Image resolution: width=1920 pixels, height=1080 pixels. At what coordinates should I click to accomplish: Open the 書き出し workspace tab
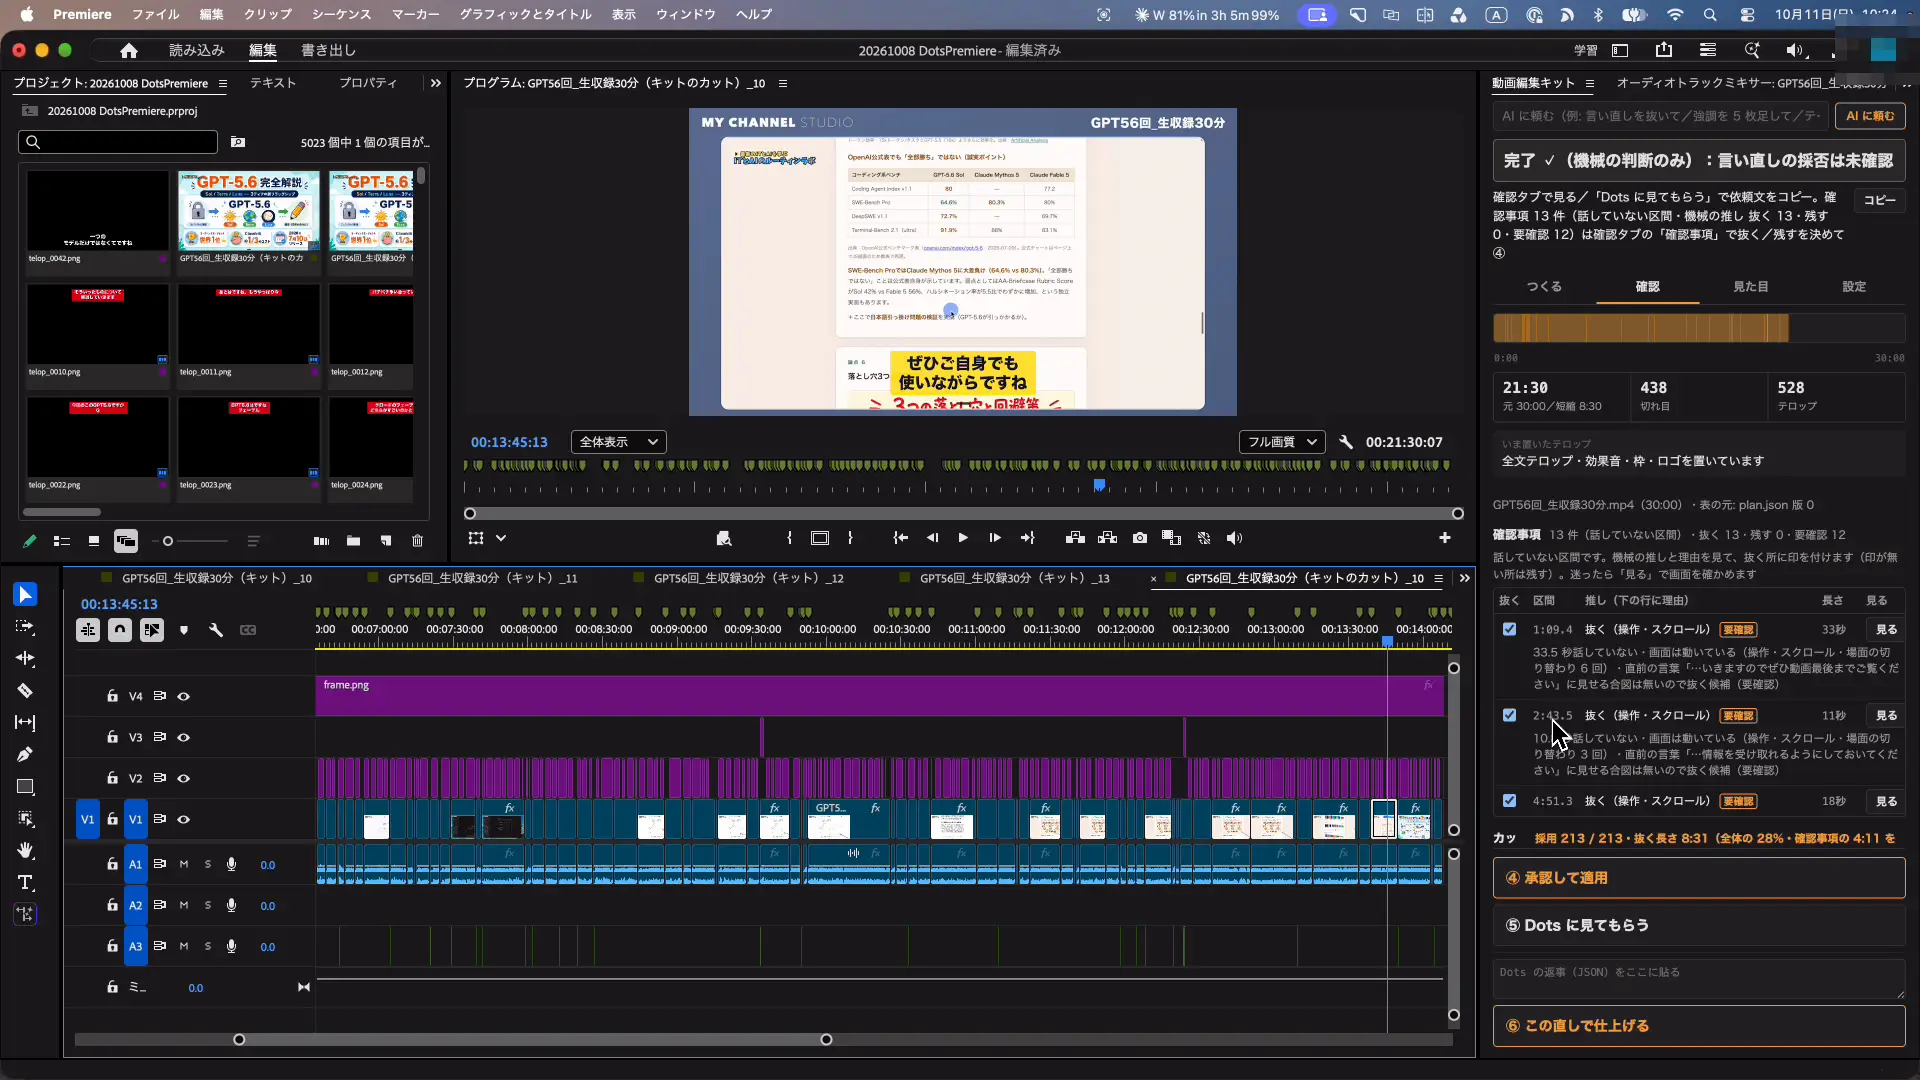coord(328,50)
